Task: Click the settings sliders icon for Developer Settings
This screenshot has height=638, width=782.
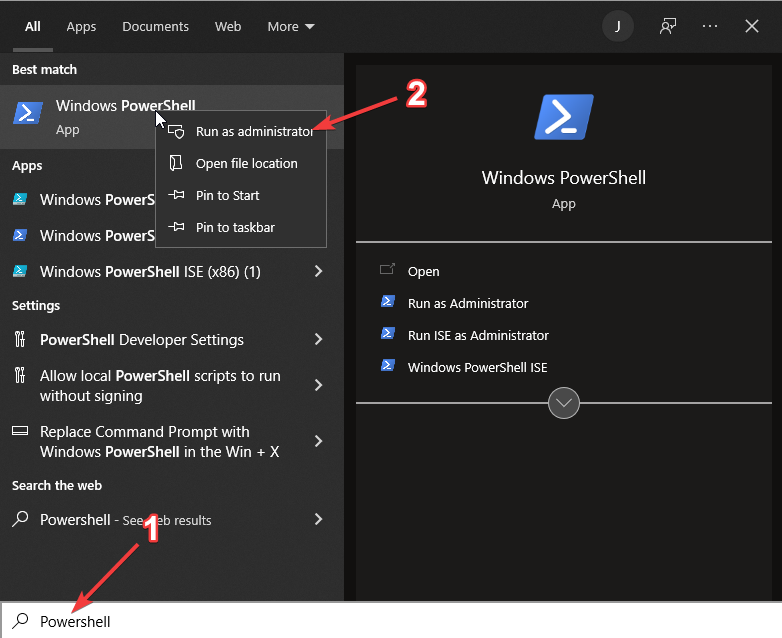Action: pos(19,339)
